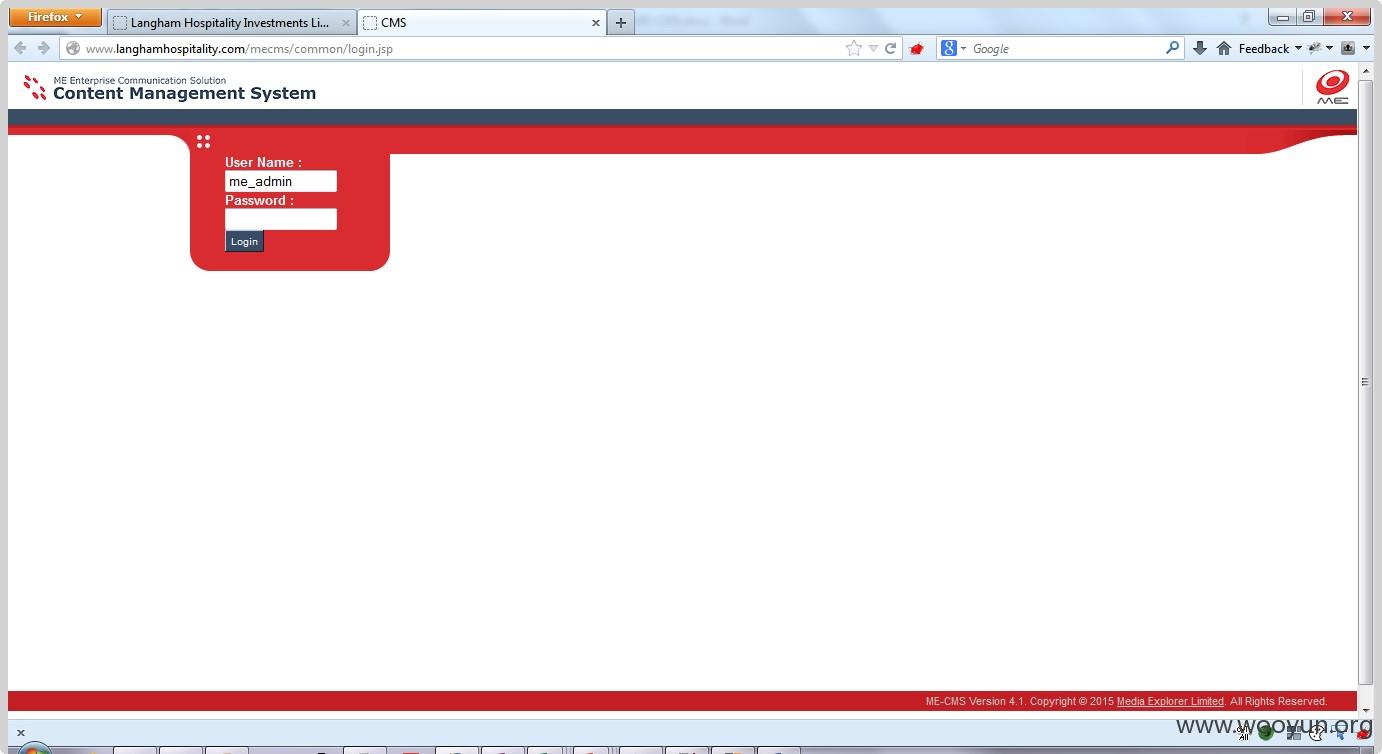Click the ME logo in page header

point(1332,87)
